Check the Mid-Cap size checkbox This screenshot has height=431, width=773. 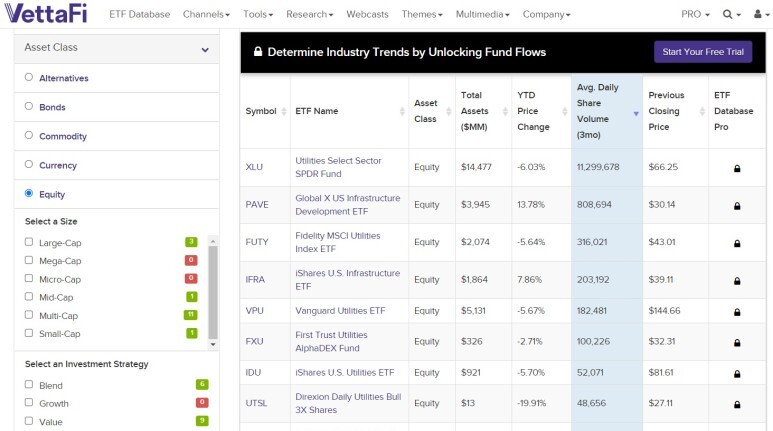pyautogui.click(x=29, y=296)
